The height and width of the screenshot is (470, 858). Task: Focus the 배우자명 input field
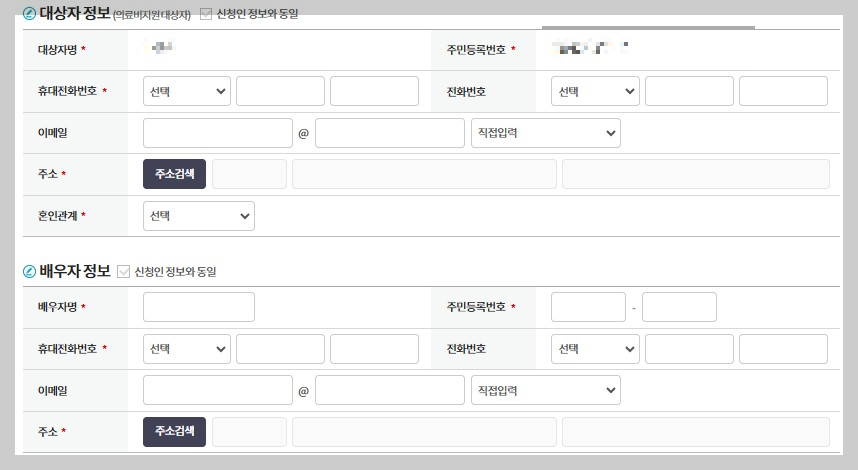199,307
